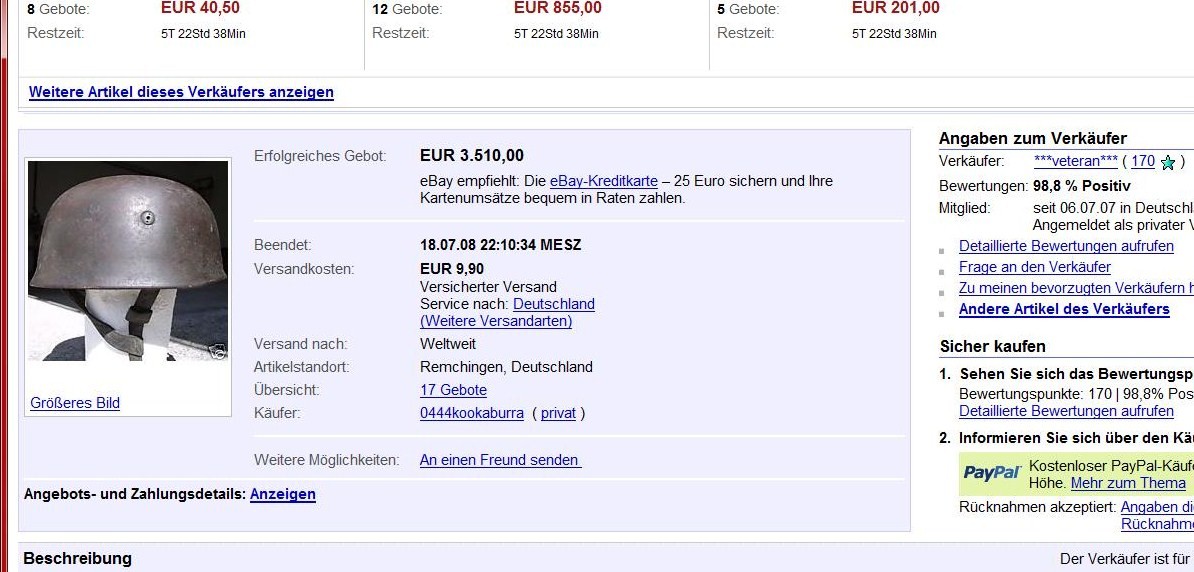1194x572 pixels.
Task: Open "Weitere Artikel dieses Verkäufers anzeigen"
Action: click(x=181, y=92)
